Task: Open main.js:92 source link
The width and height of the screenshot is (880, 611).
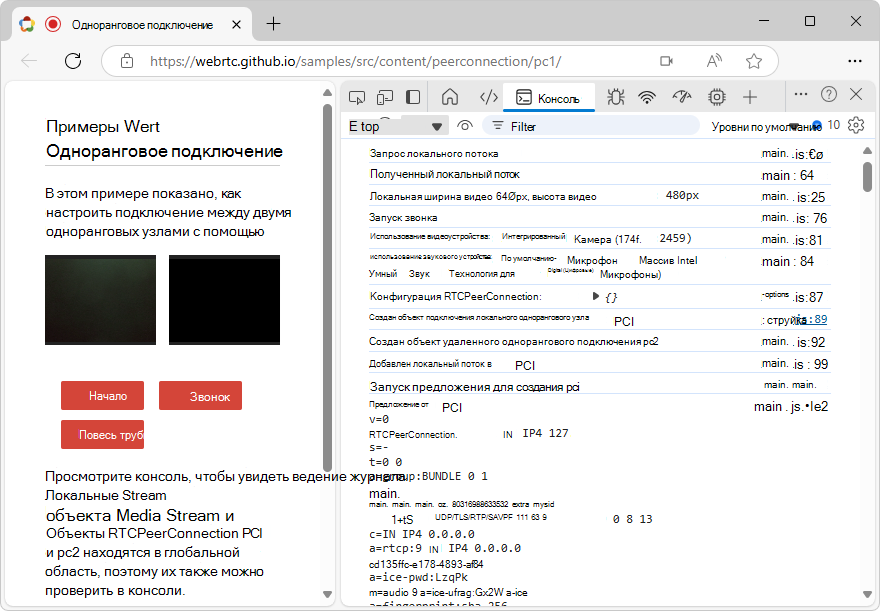Action: 793,342
